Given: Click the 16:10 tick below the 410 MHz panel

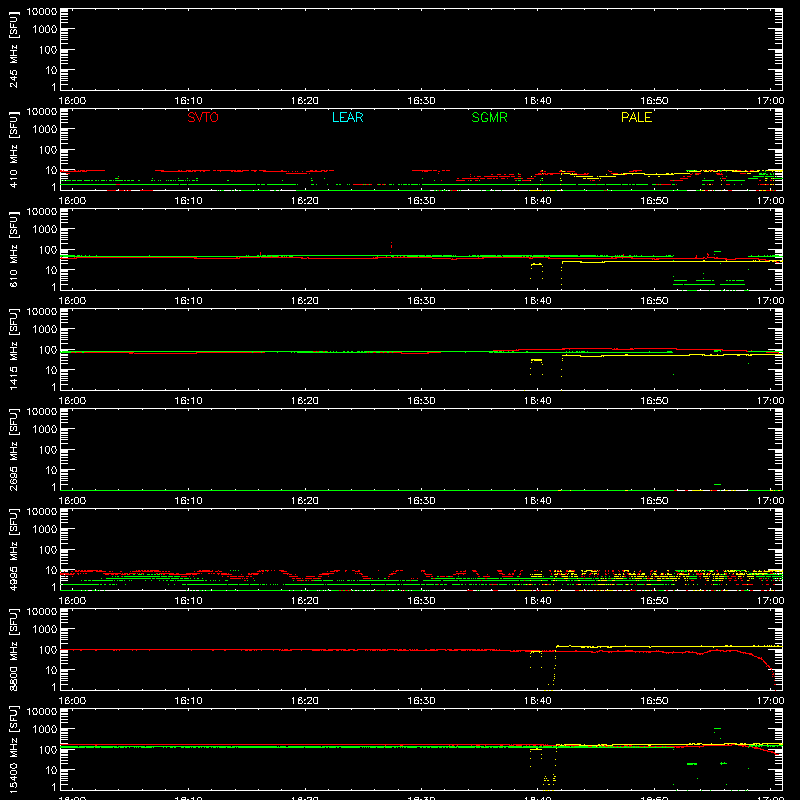Looking at the screenshot, I should pyautogui.click(x=188, y=201).
